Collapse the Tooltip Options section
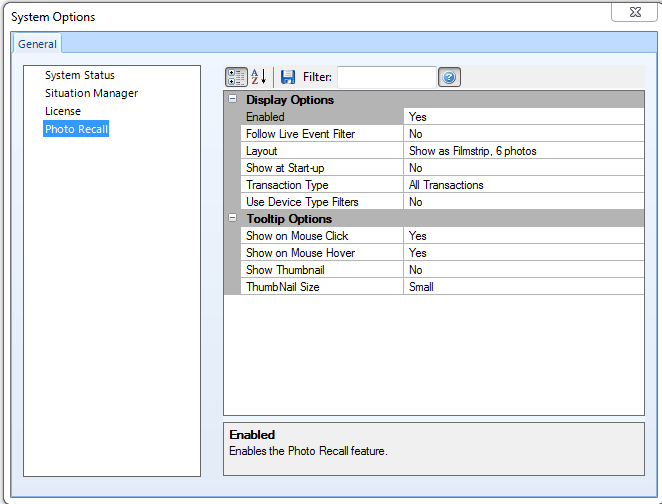Viewport: 662px width, 504px height. 232,219
